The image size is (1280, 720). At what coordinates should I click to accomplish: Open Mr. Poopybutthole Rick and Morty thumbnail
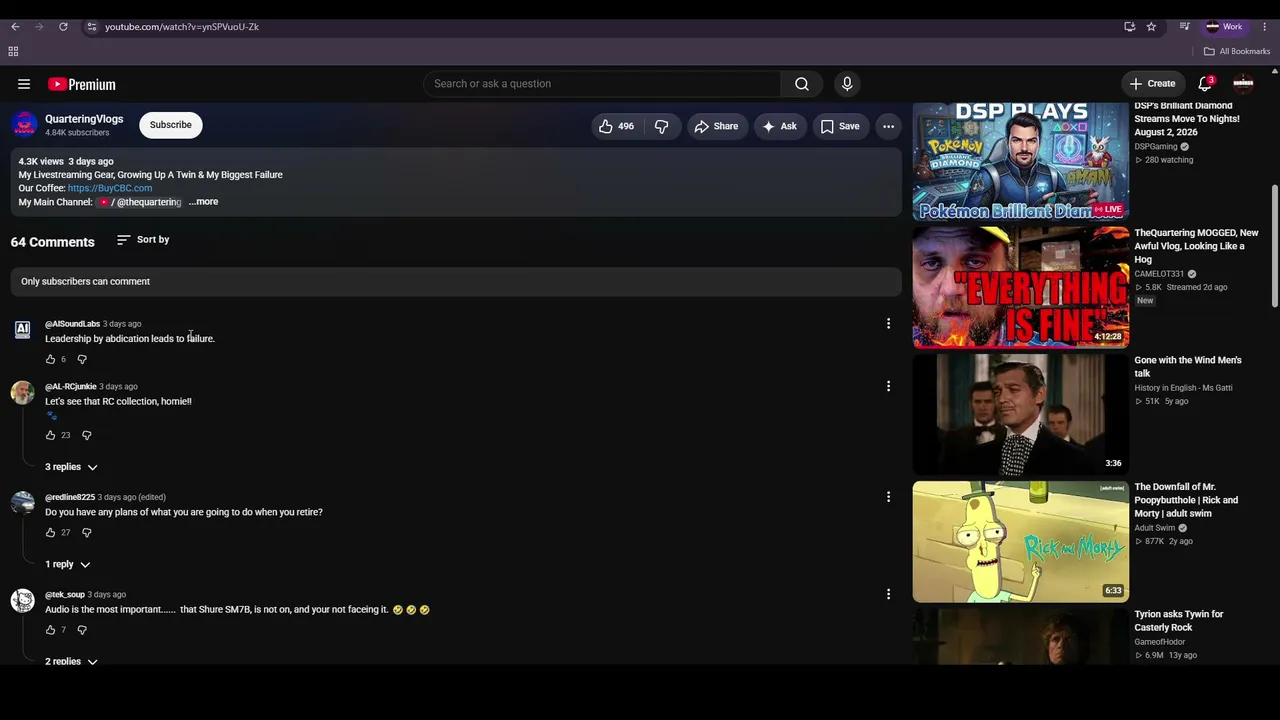(1020, 541)
